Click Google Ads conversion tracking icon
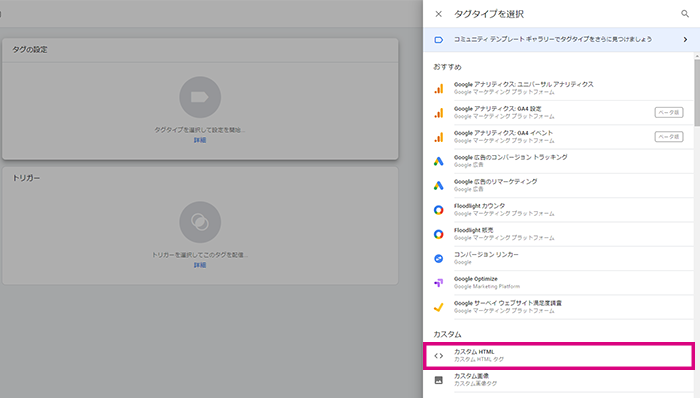700x398 pixels. 438,161
